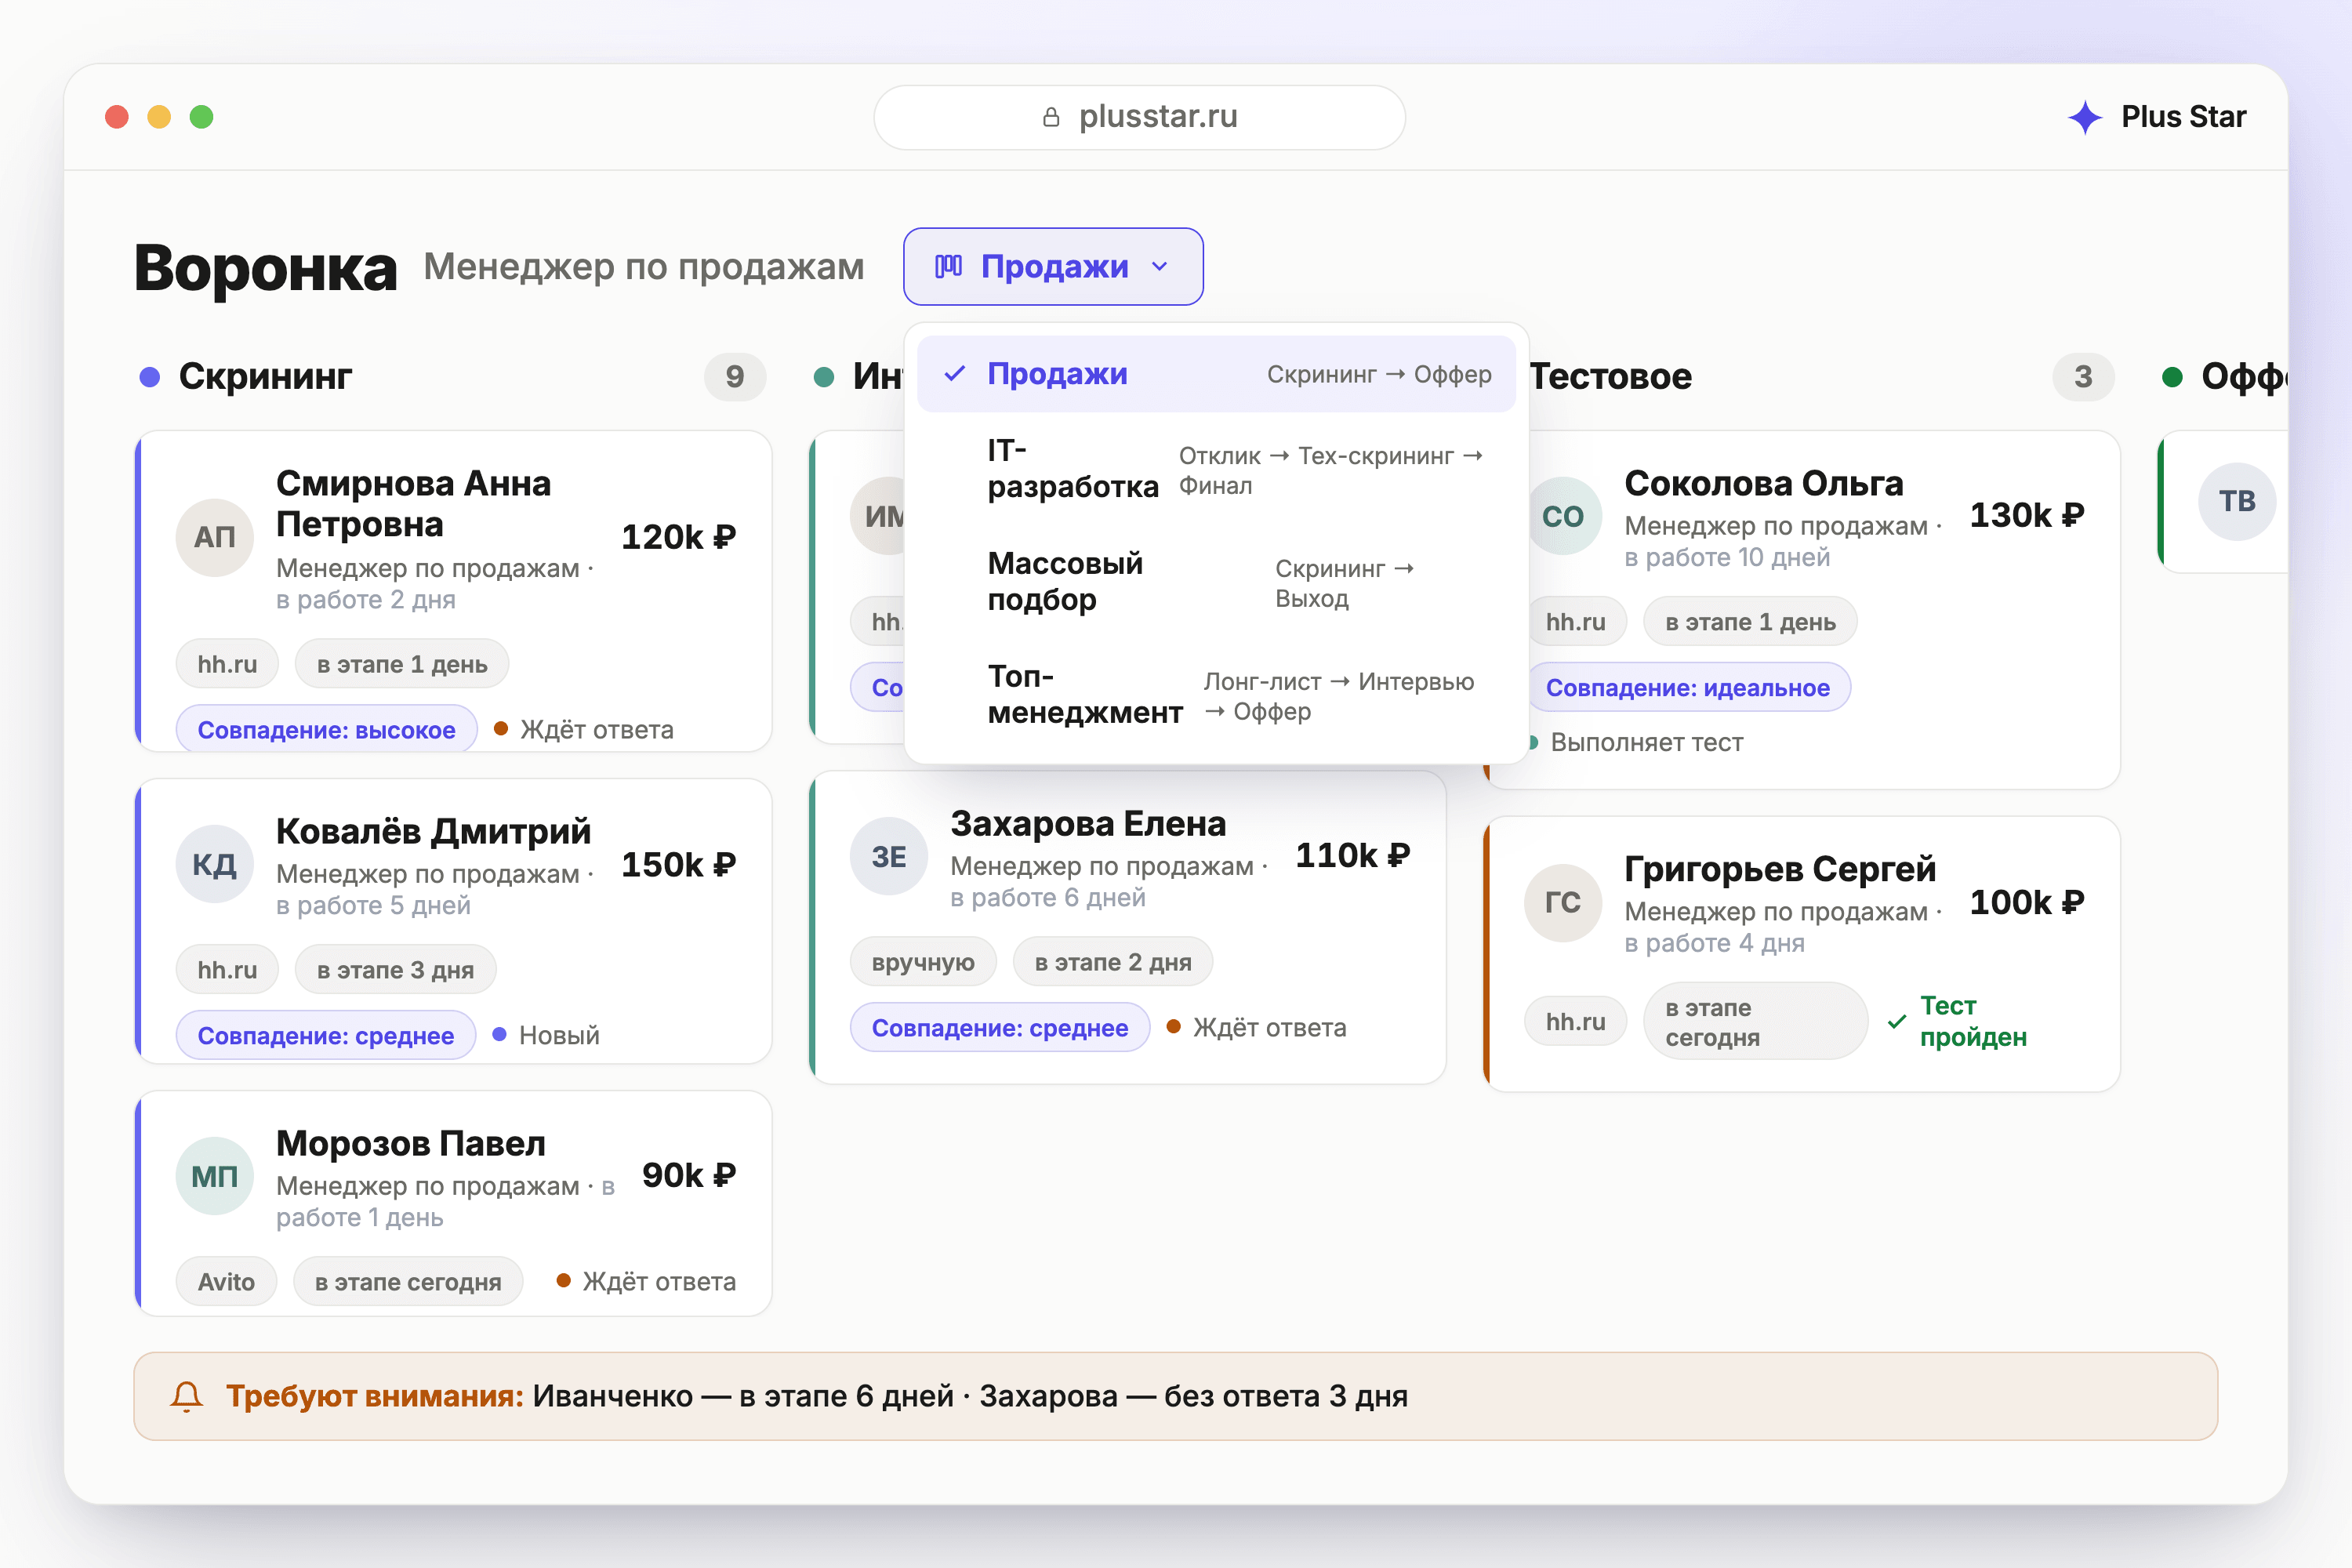Click вручную source tag on Захарова card
The height and width of the screenshot is (1568, 2352).
point(923,962)
